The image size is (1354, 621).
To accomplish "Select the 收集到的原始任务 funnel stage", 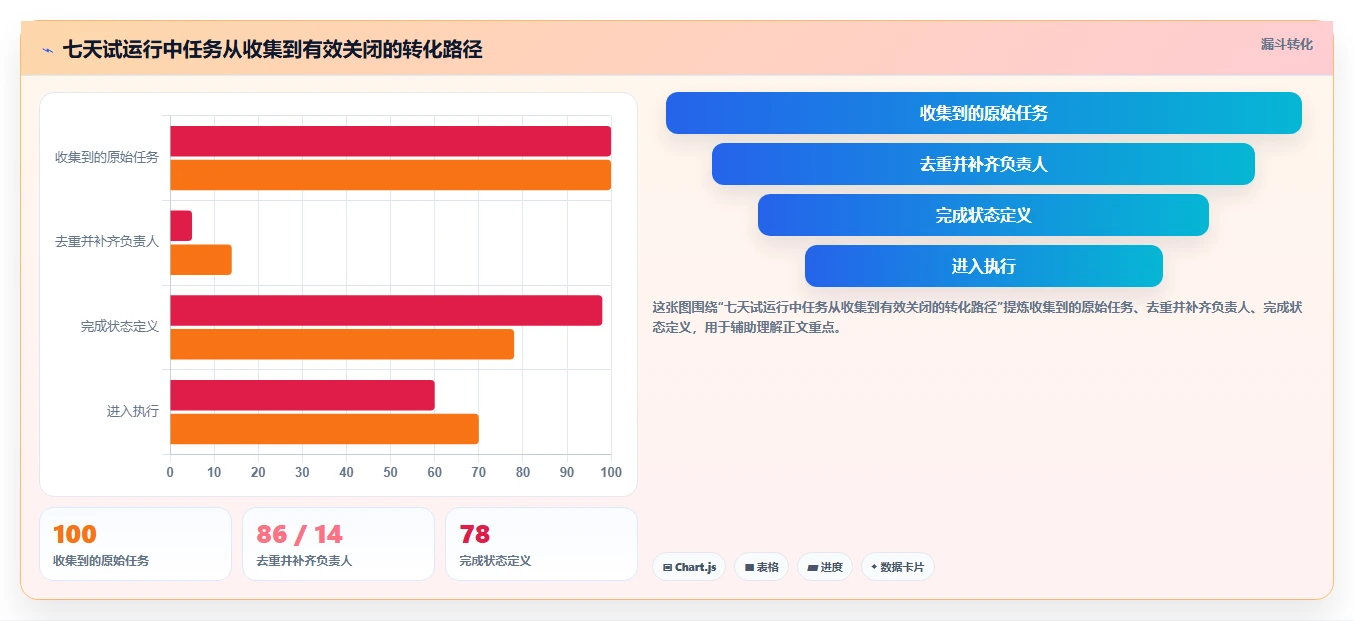I will pos(984,113).
